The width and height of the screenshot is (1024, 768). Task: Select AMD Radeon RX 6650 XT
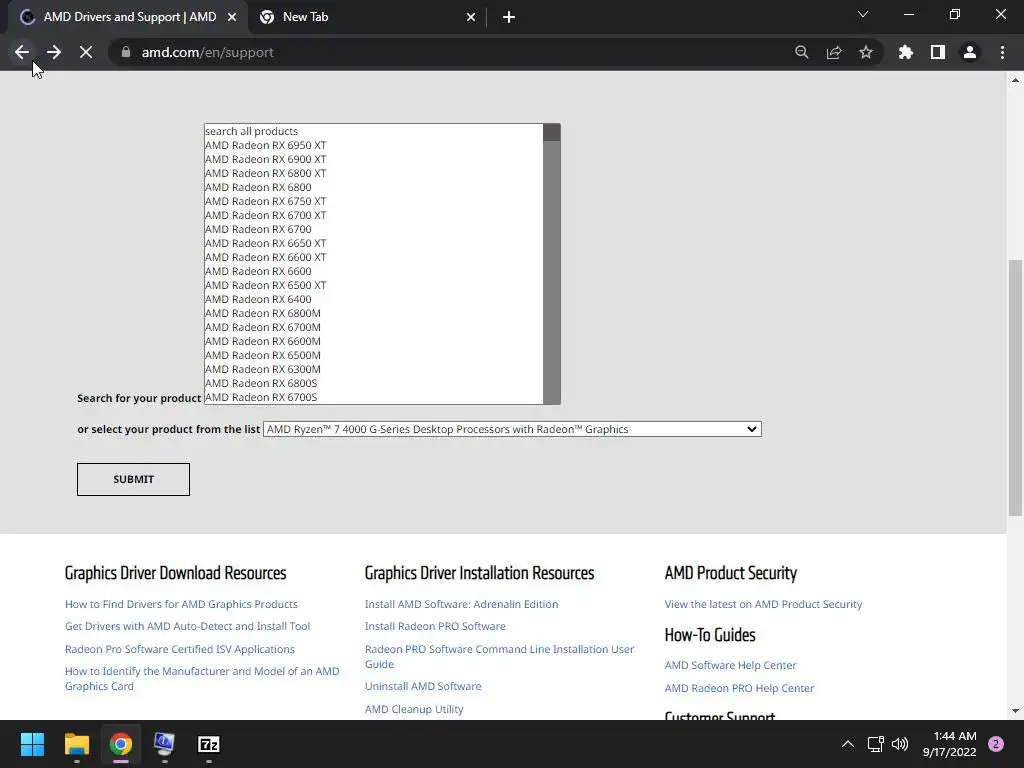(x=374, y=243)
